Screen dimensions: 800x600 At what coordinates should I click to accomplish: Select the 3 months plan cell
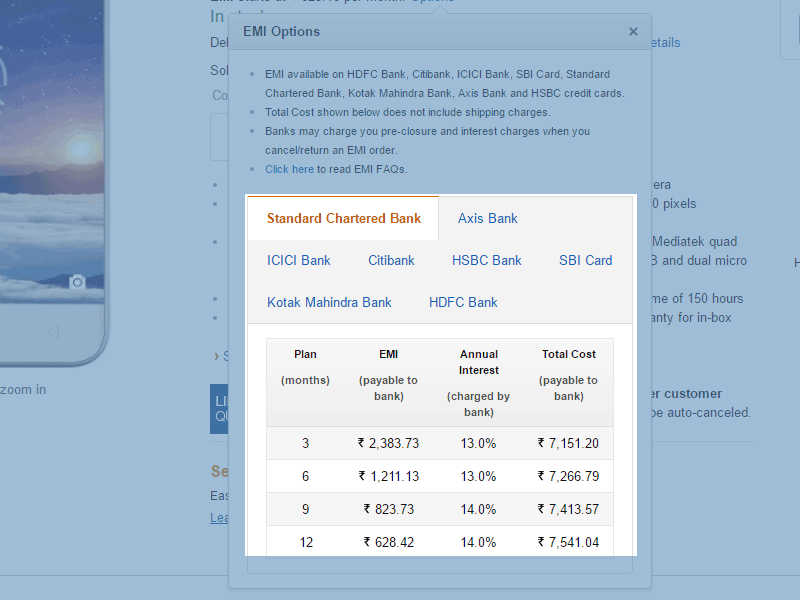point(305,443)
